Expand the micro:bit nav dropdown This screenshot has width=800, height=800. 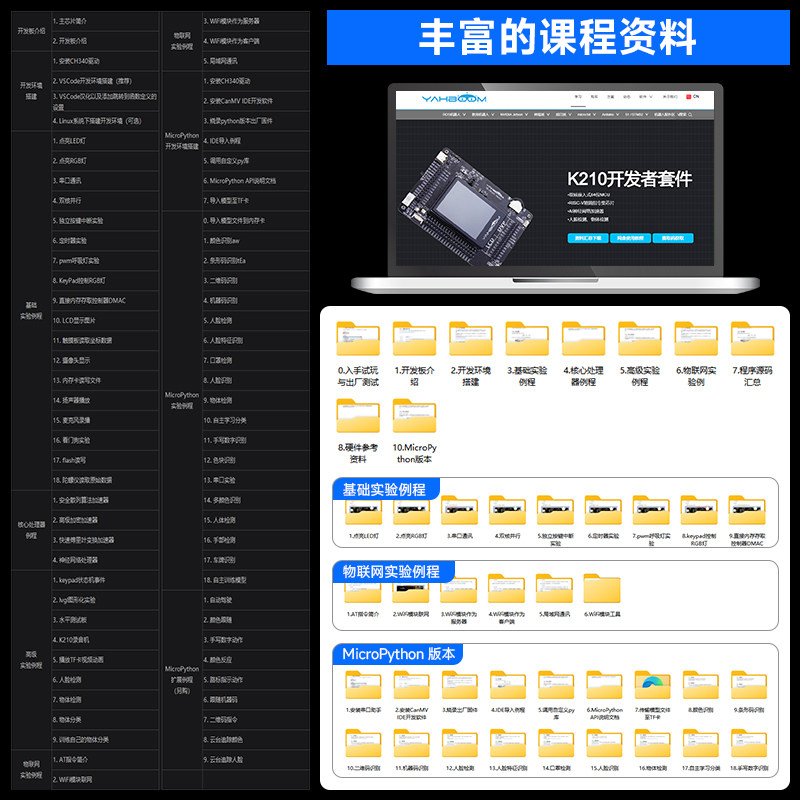coord(585,115)
